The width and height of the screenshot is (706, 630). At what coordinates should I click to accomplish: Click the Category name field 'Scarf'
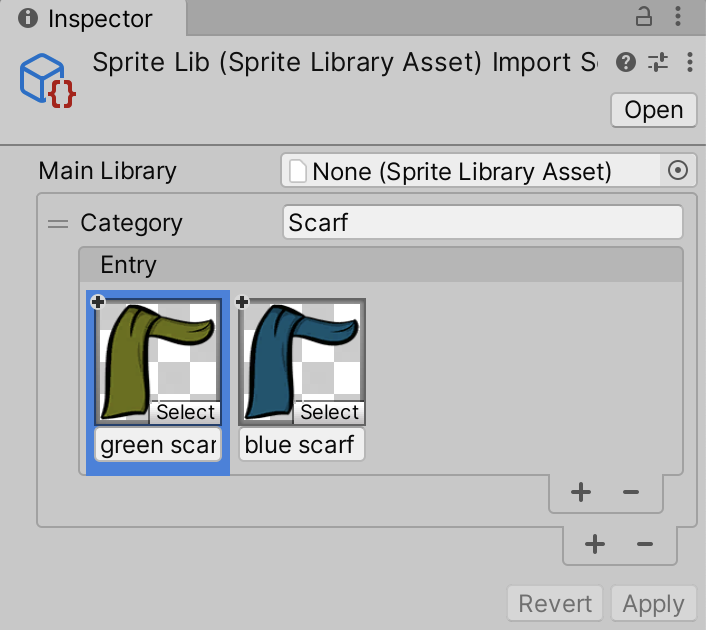[482, 223]
